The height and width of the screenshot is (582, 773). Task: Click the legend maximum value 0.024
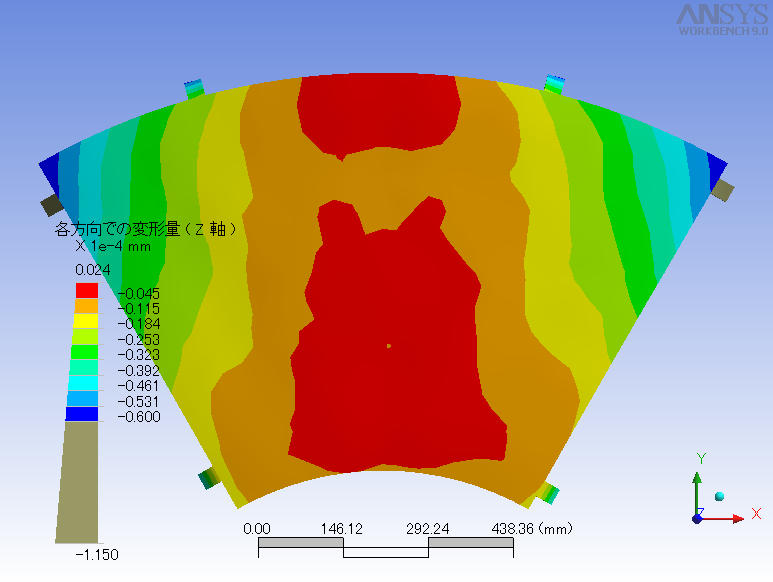[x=93, y=270]
